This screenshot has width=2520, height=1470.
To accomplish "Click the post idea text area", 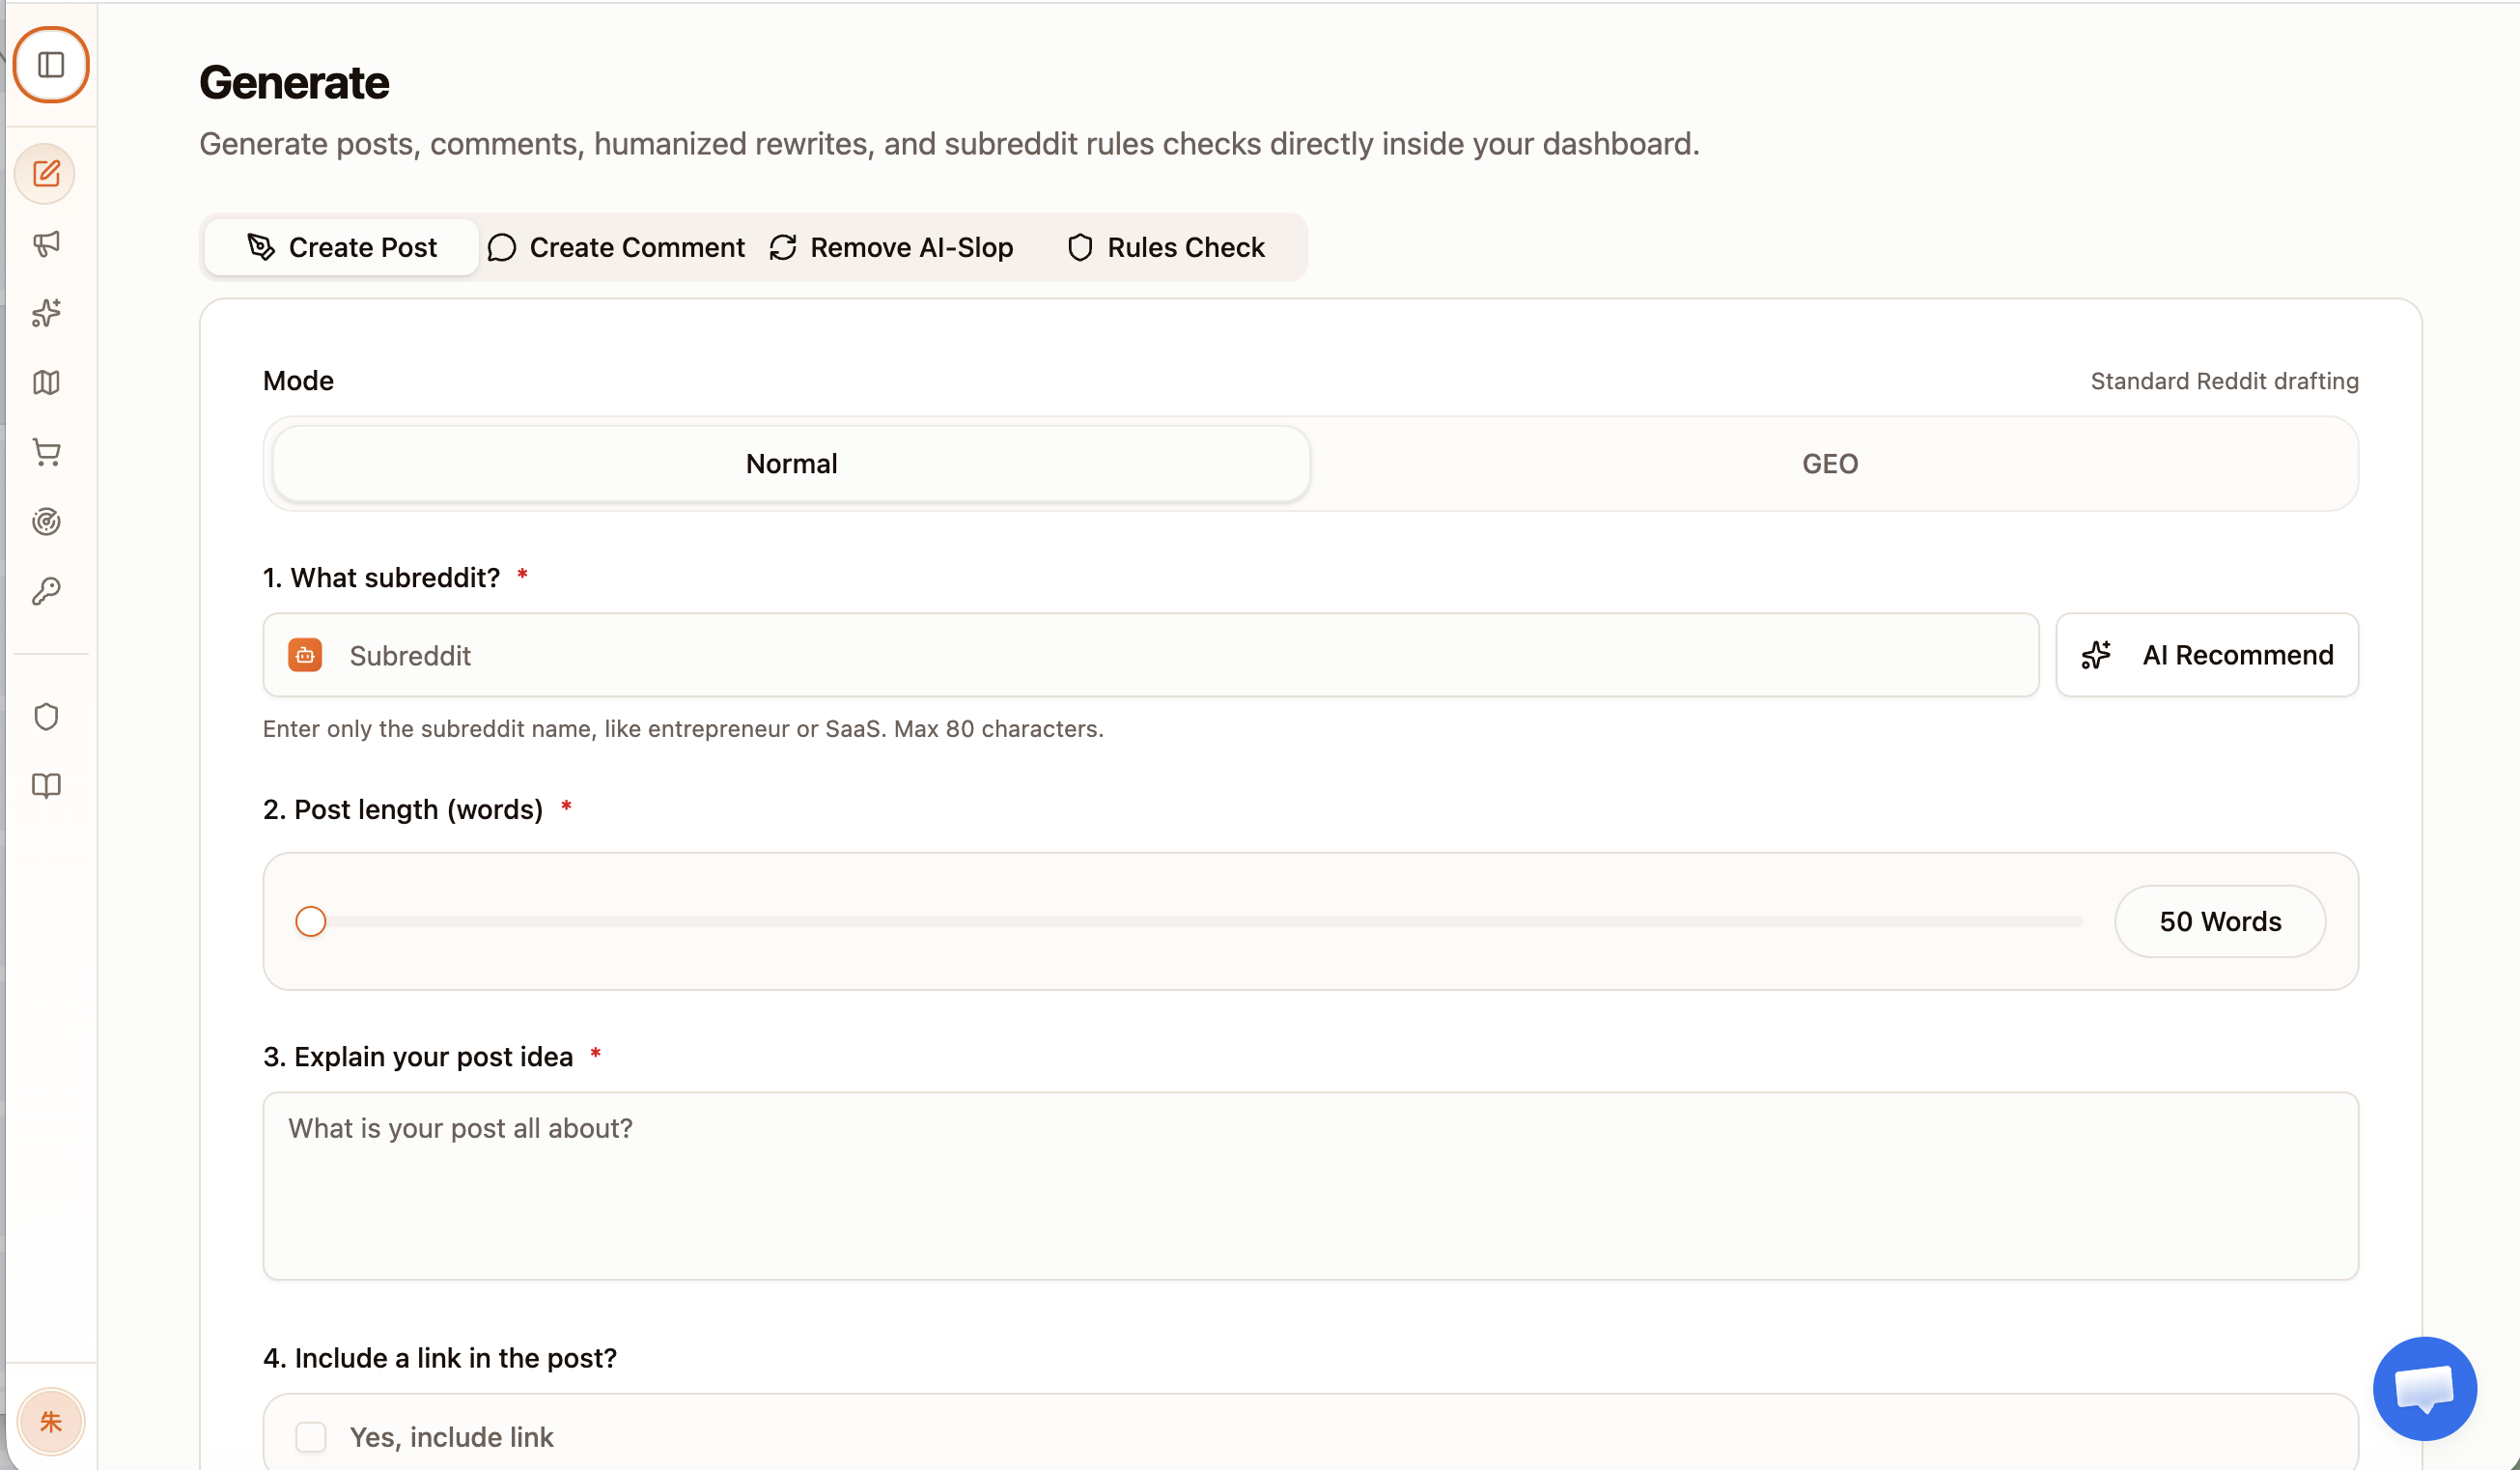I will pyautogui.click(x=1310, y=1185).
